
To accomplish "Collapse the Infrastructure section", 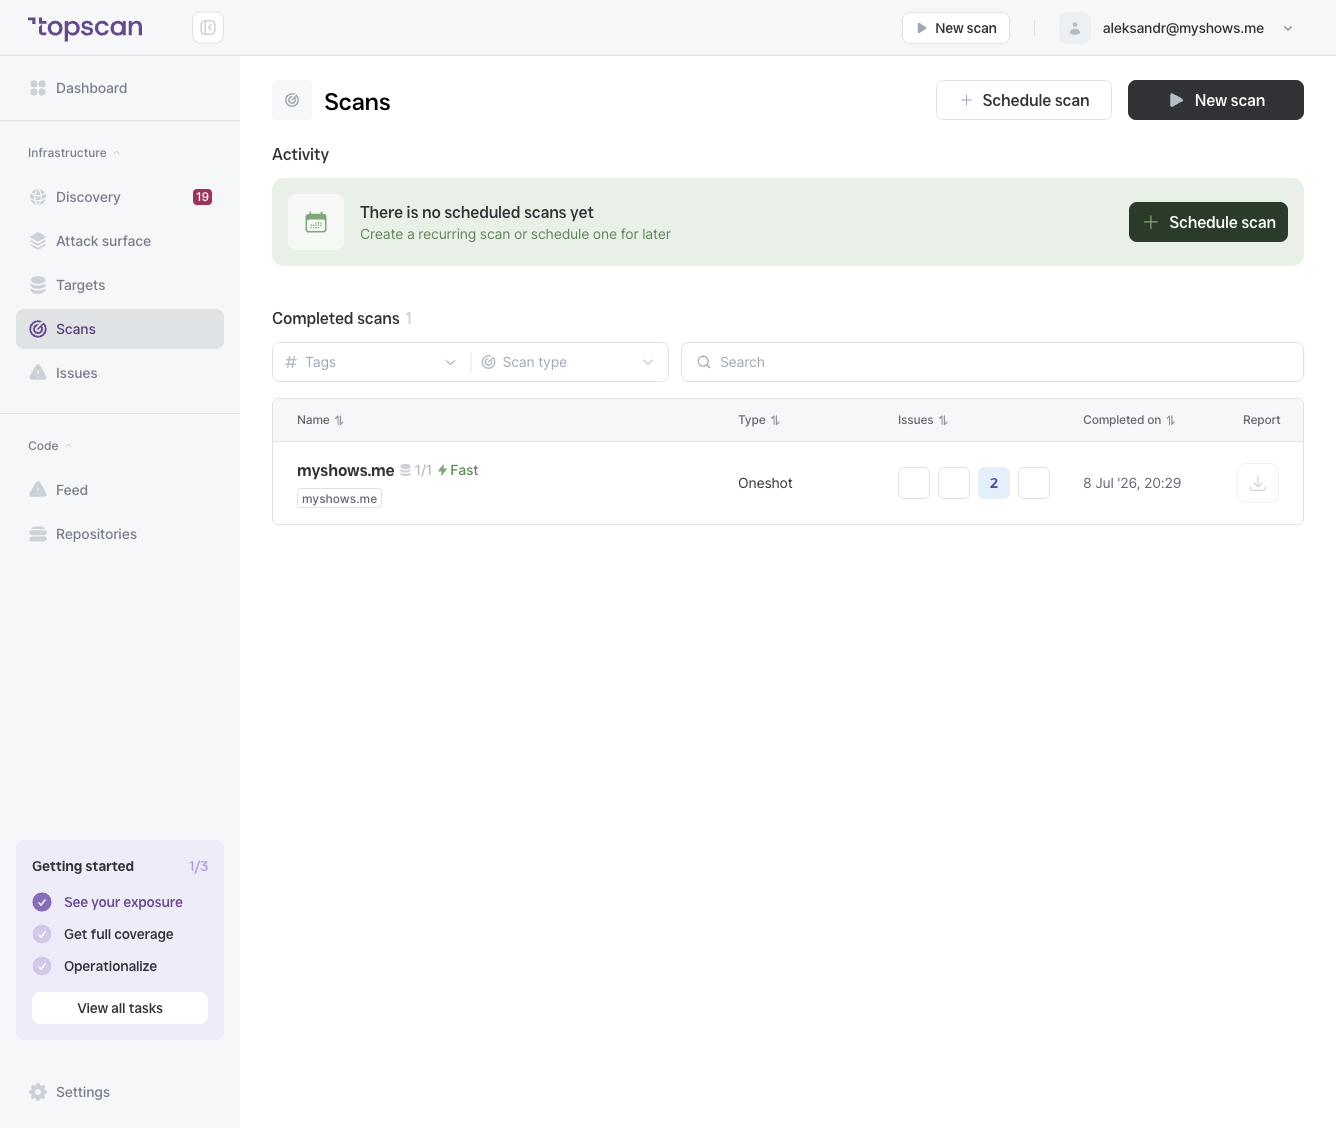I will (74, 153).
